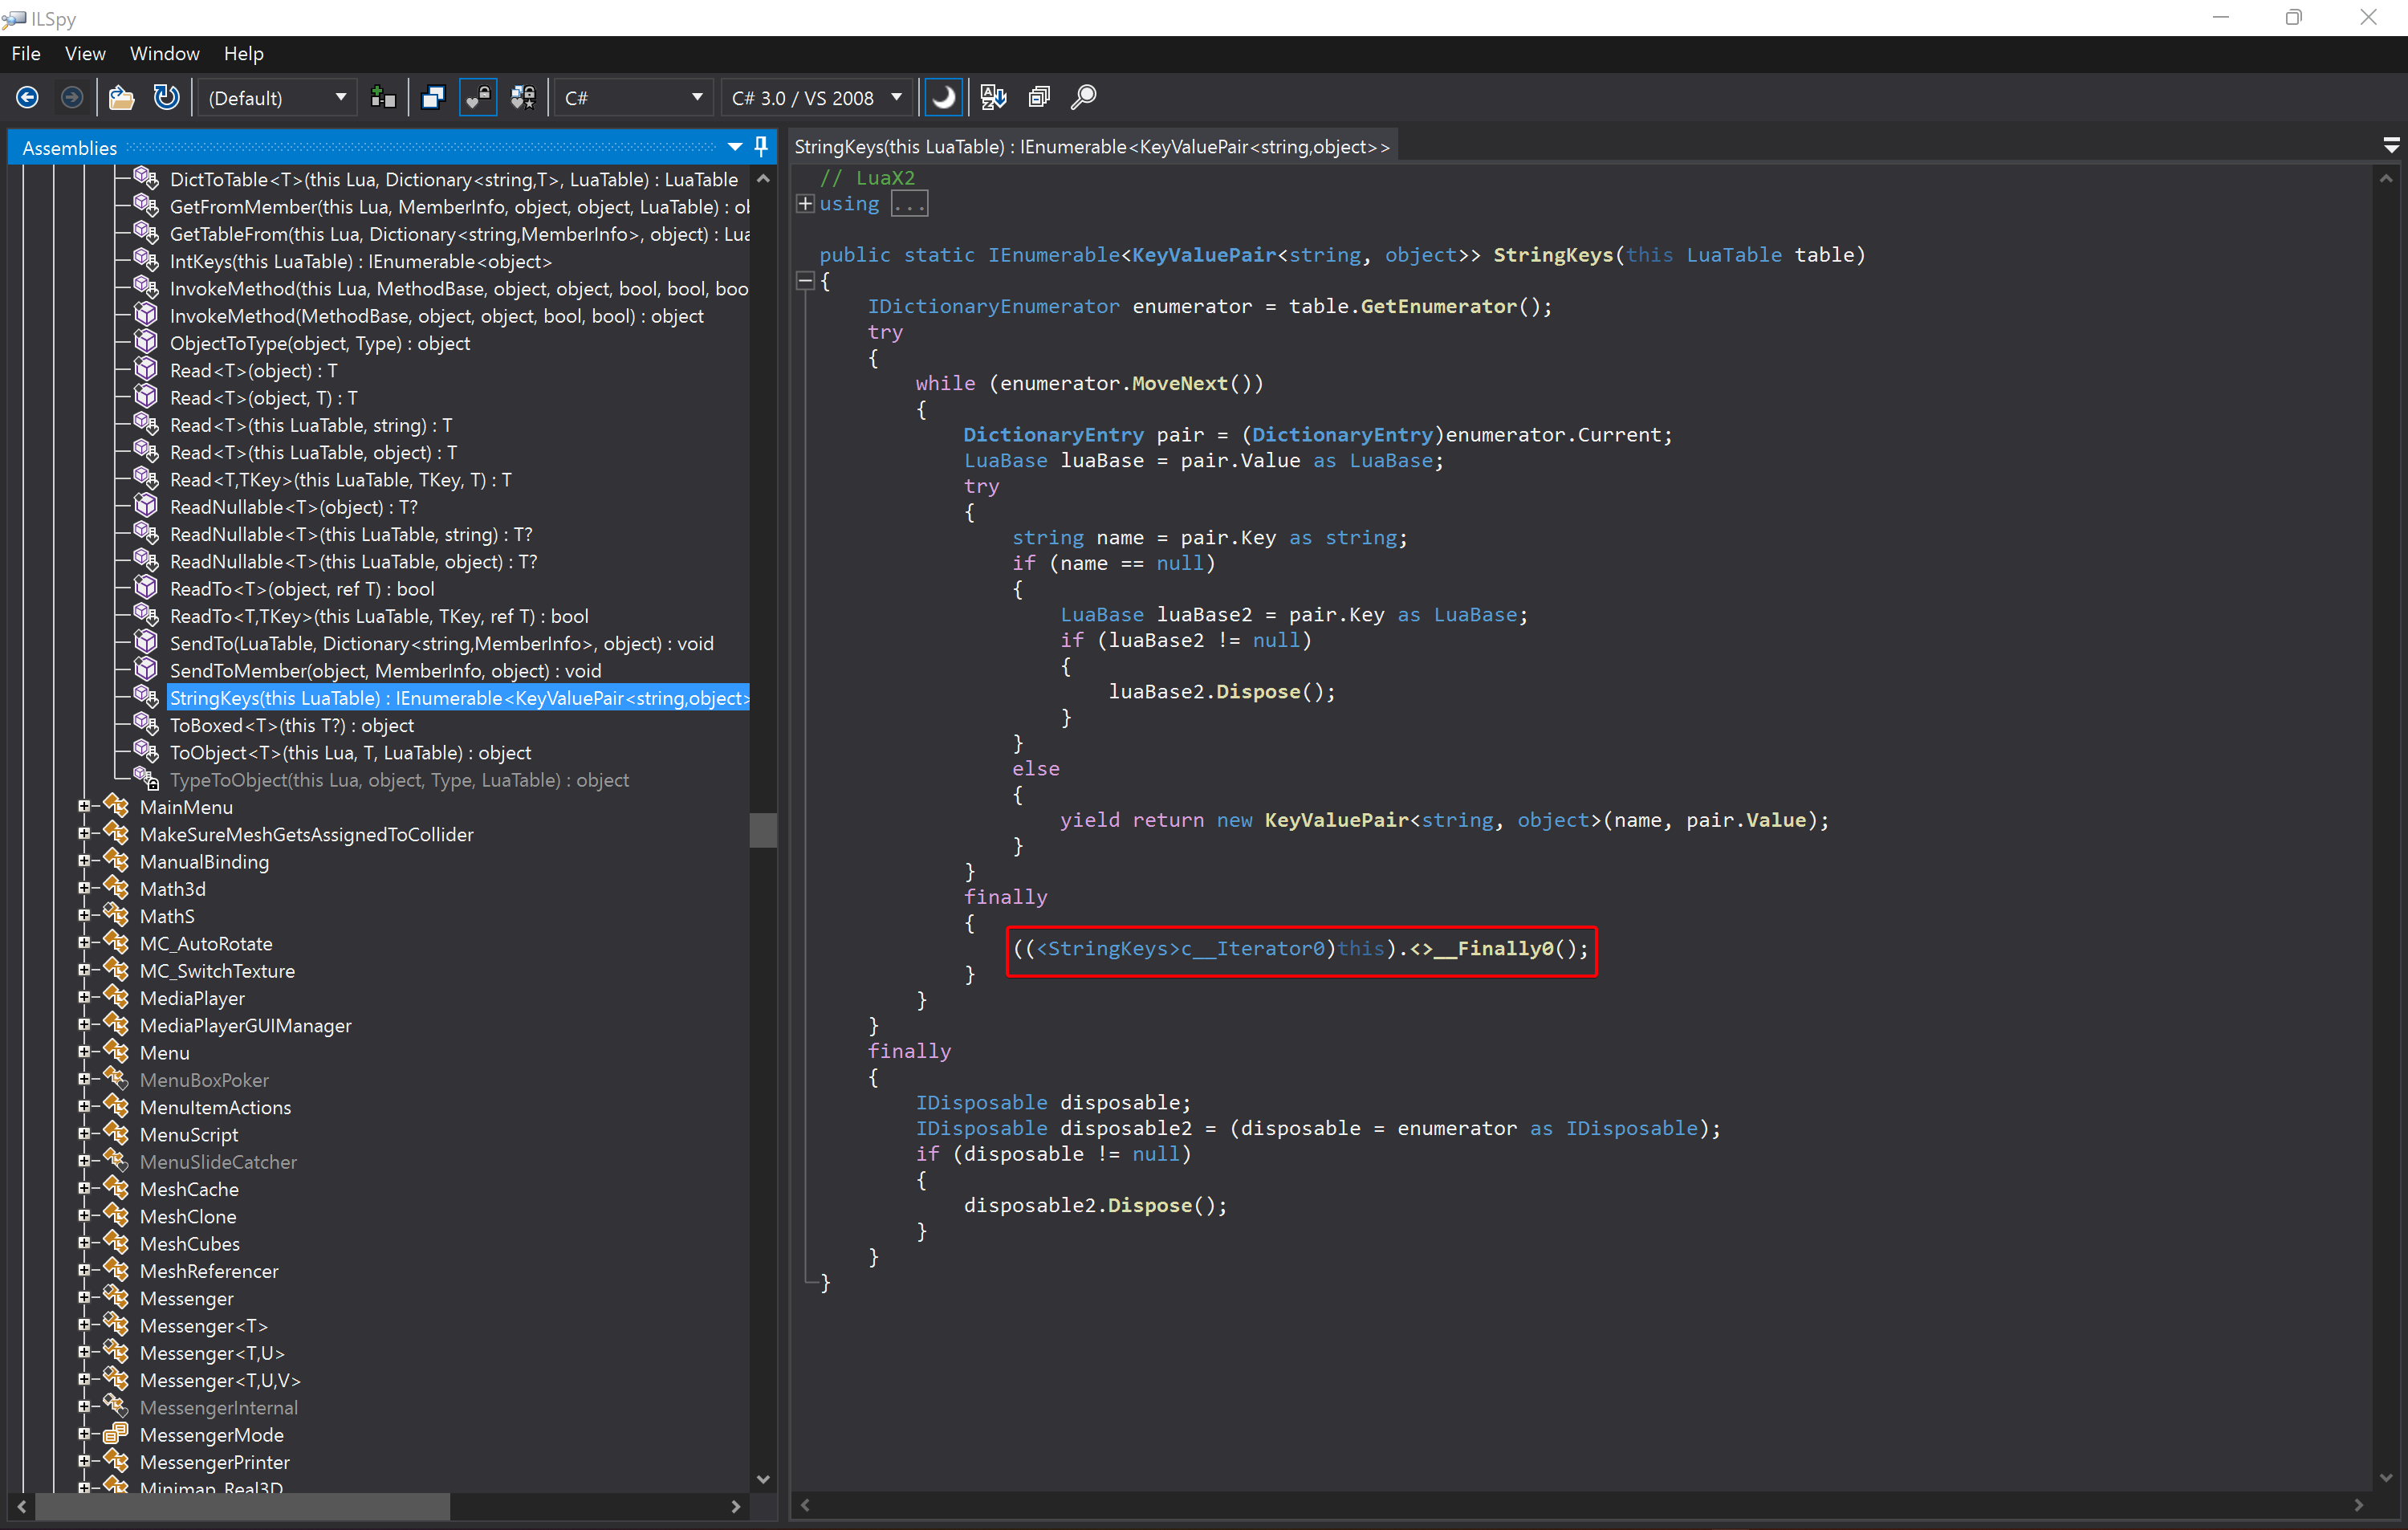Open an assembly with the folder icon

[x=121, y=97]
